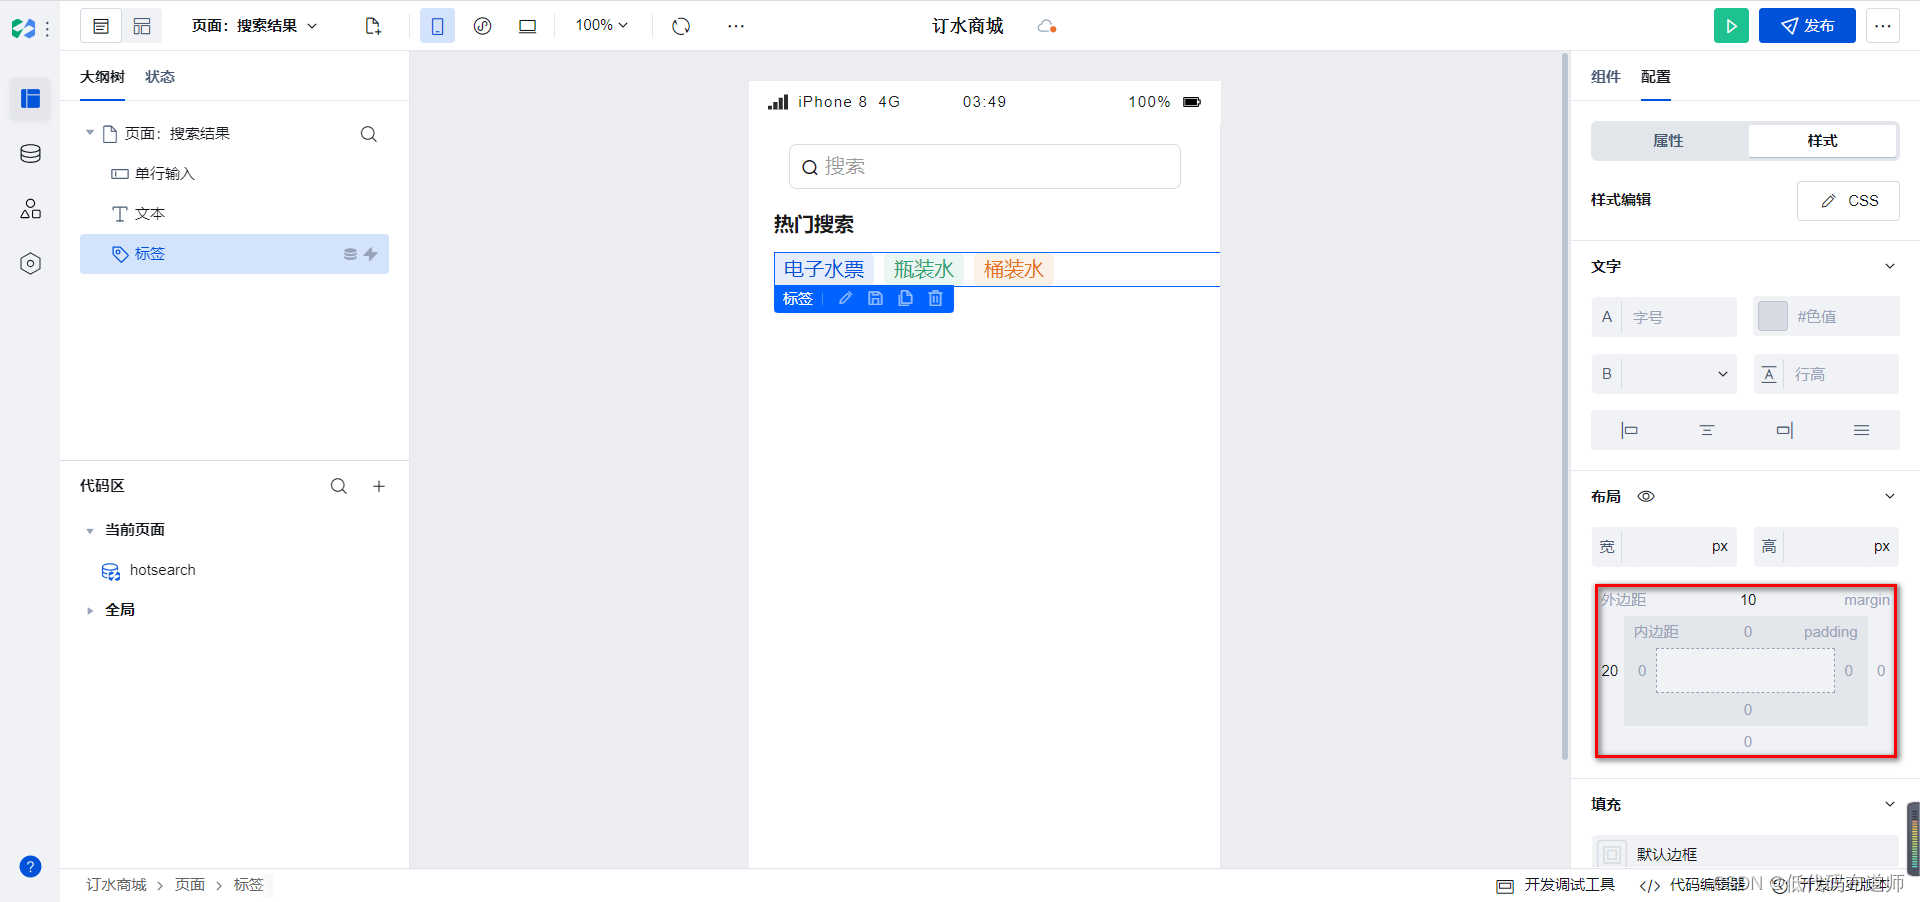Switch to the 组件 tab

pos(1605,77)
